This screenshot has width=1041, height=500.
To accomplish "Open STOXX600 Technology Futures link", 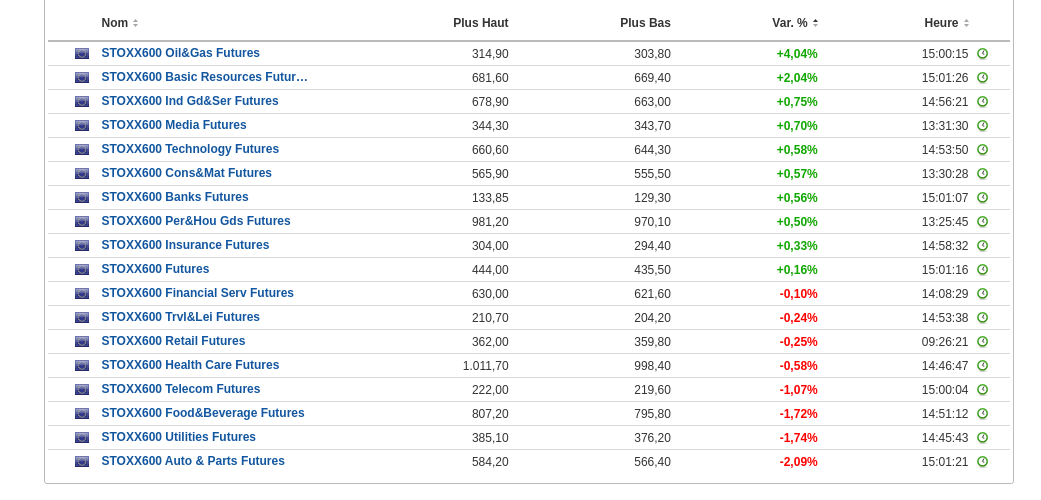I will point(190,149).
